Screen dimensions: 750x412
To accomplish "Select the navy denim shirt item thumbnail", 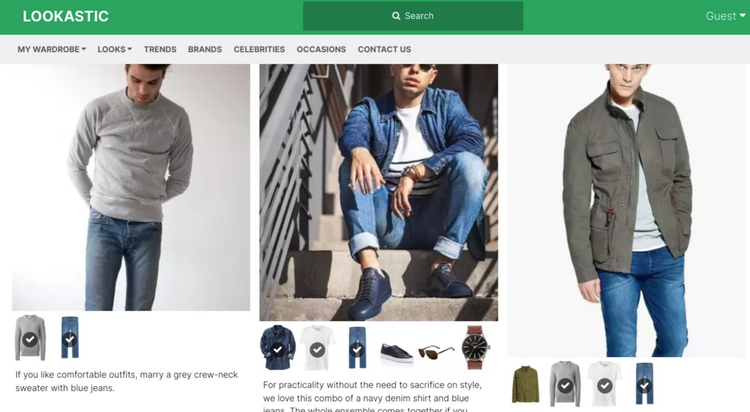I will (x=277, y=347).
